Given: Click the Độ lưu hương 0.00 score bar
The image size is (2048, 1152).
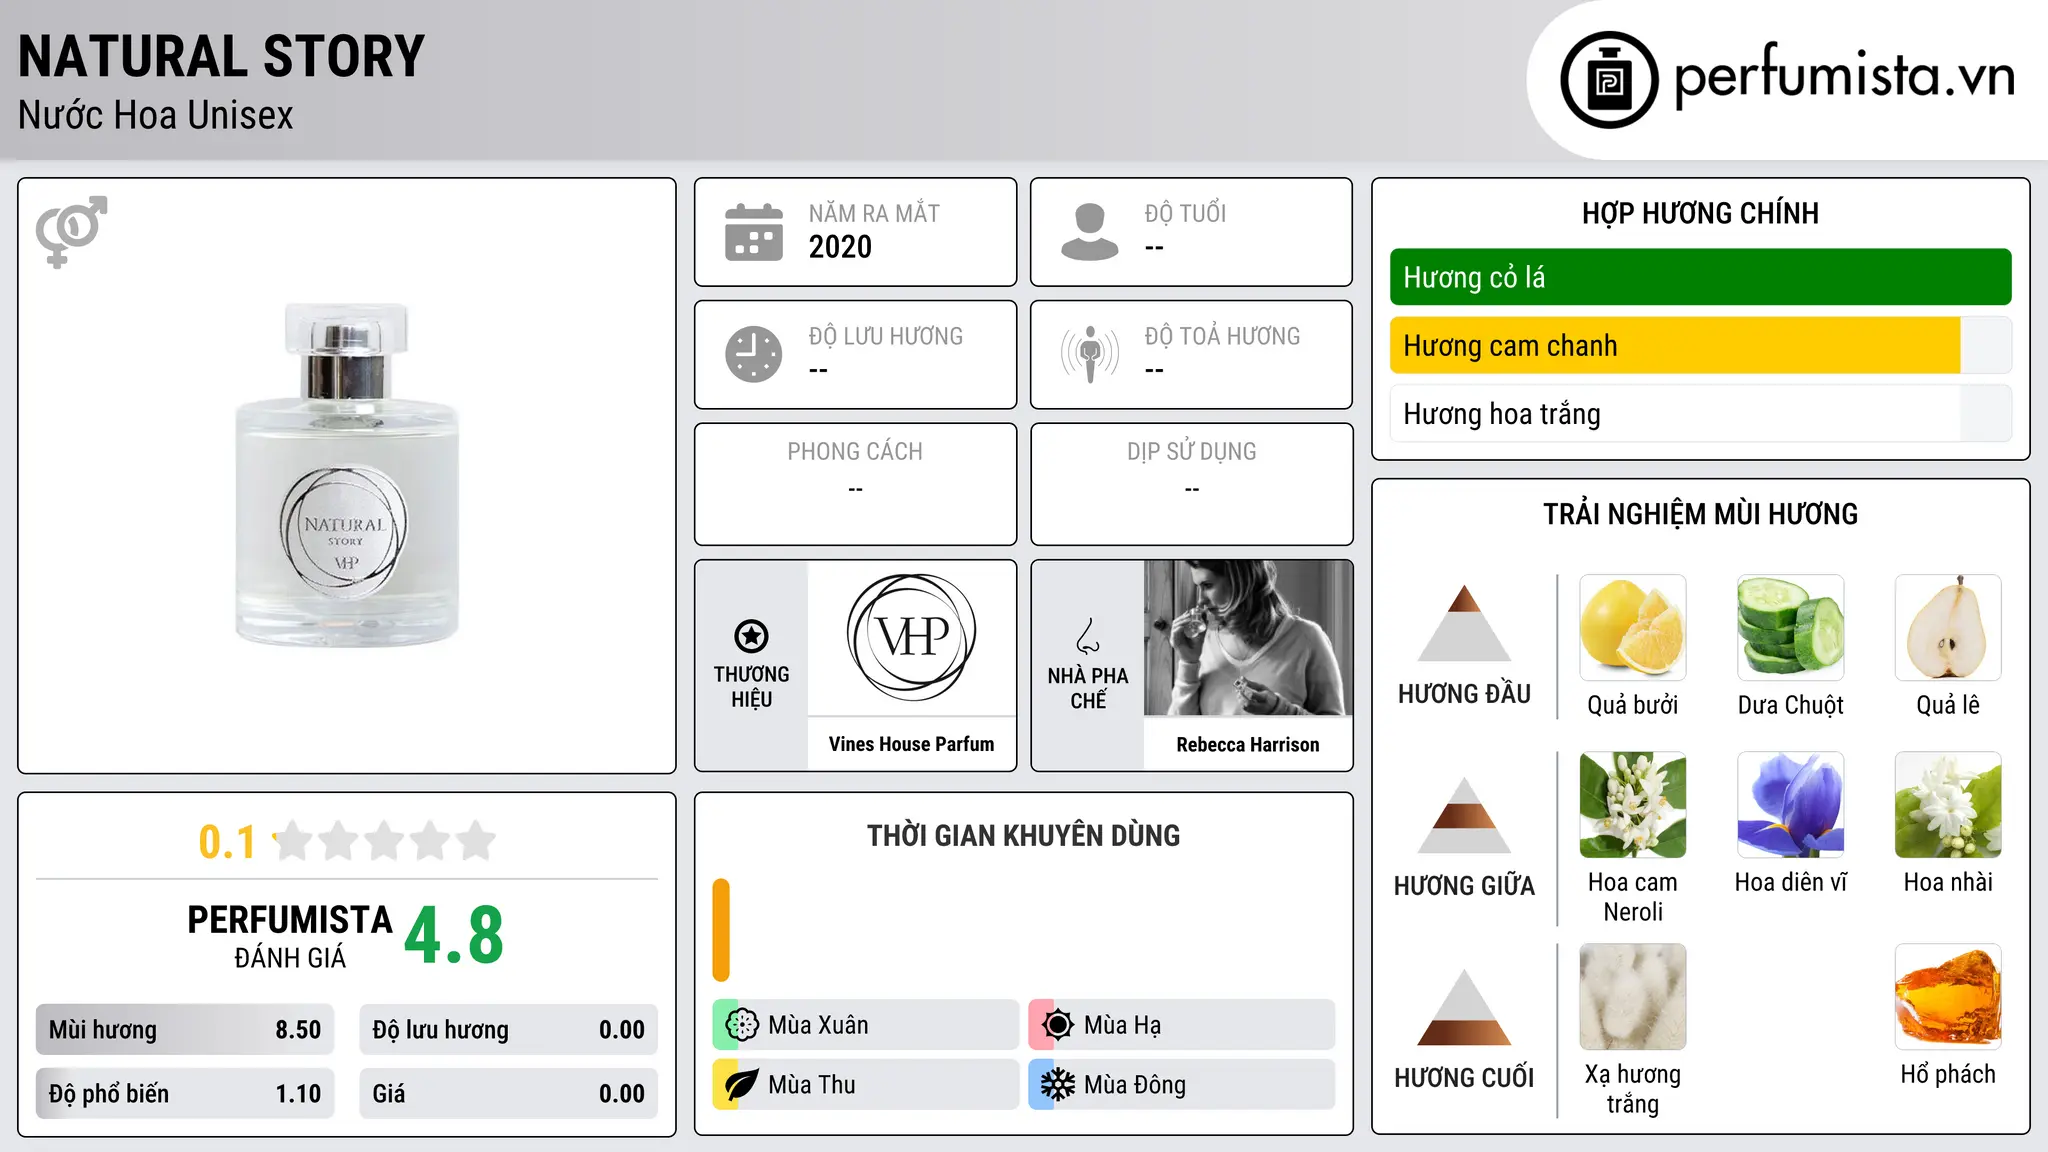Looking at the screenshot, I should [x=508, y=1030].
